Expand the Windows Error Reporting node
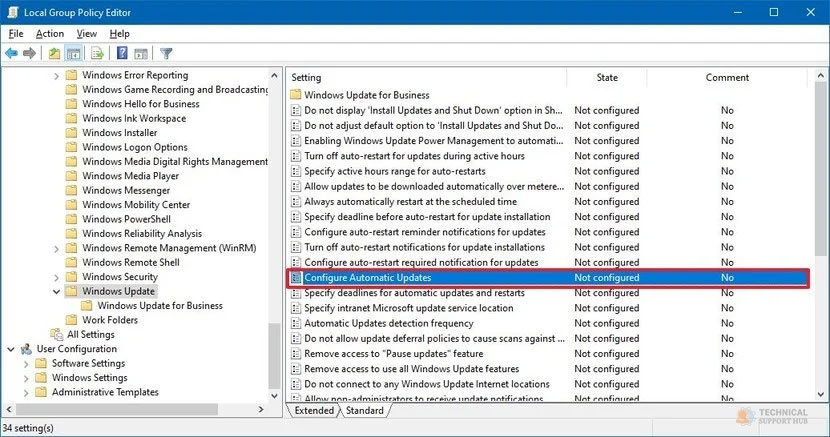 (56, 76)
